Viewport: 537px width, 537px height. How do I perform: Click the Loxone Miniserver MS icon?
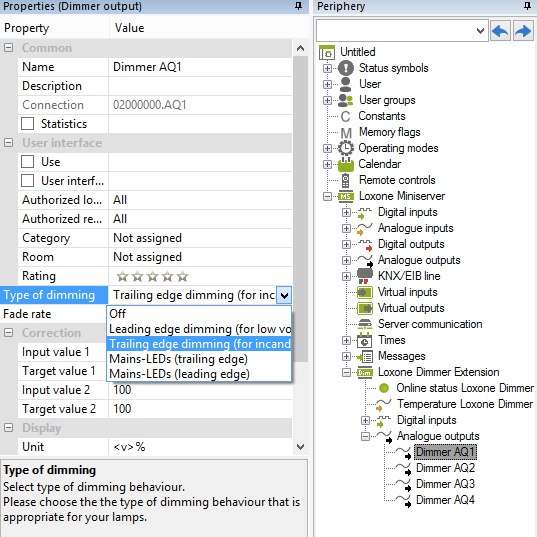click(346, 196)
